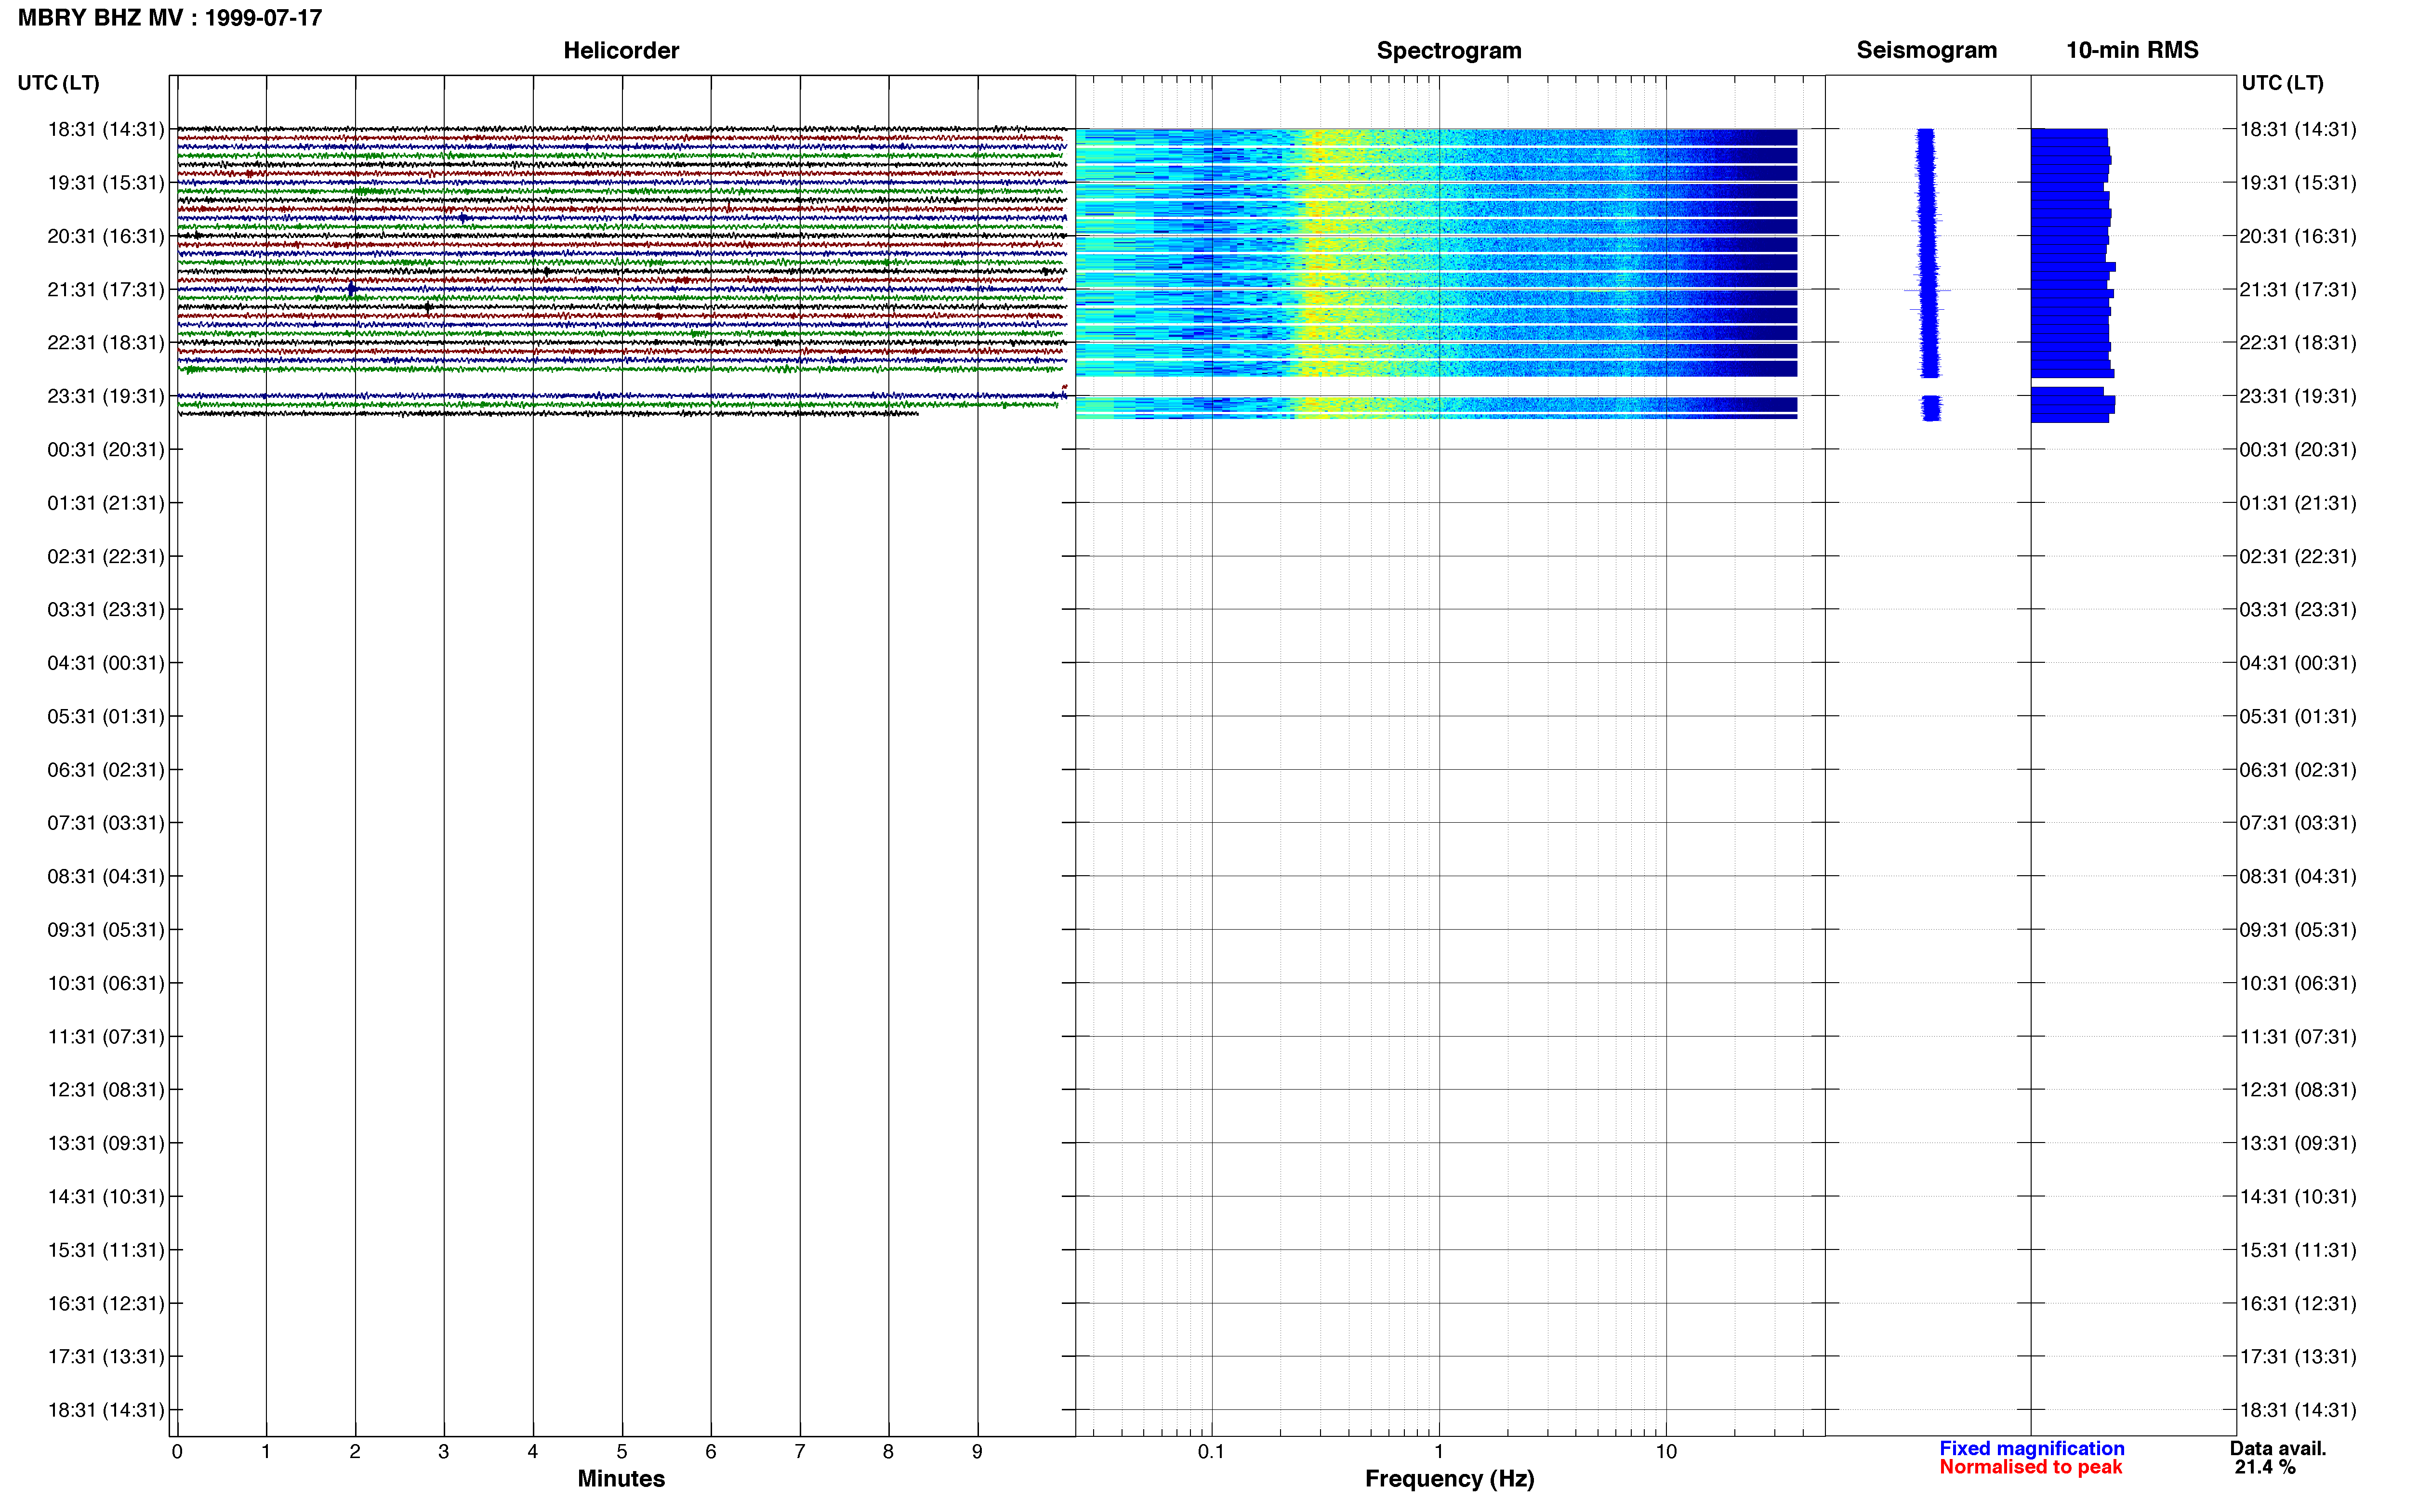Click the '21.4 %' data availability value
This screenshot has height=1512, width=2418.
2265,1467
